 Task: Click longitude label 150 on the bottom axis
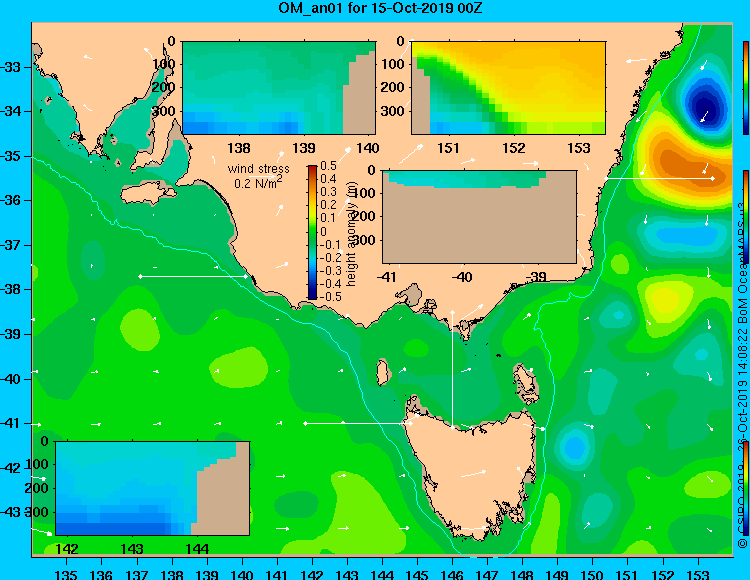coord(593,574)
